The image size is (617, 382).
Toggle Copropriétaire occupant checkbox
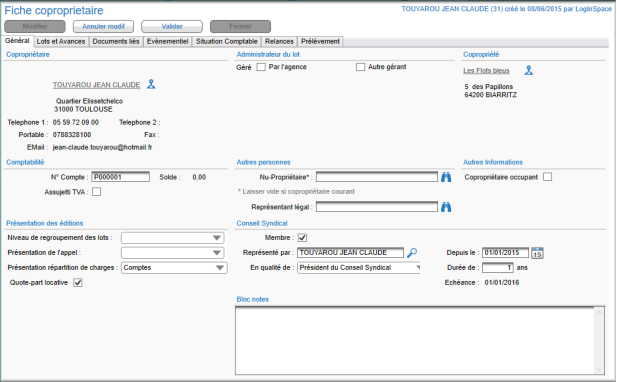(547, 177)
